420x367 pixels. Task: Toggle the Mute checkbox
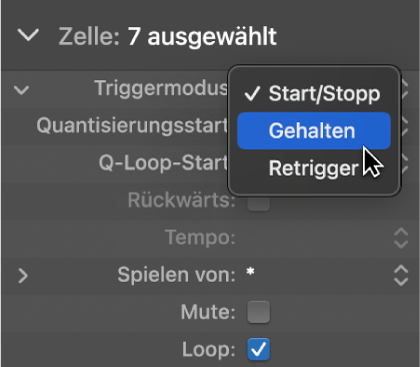(x=258, y=312)
